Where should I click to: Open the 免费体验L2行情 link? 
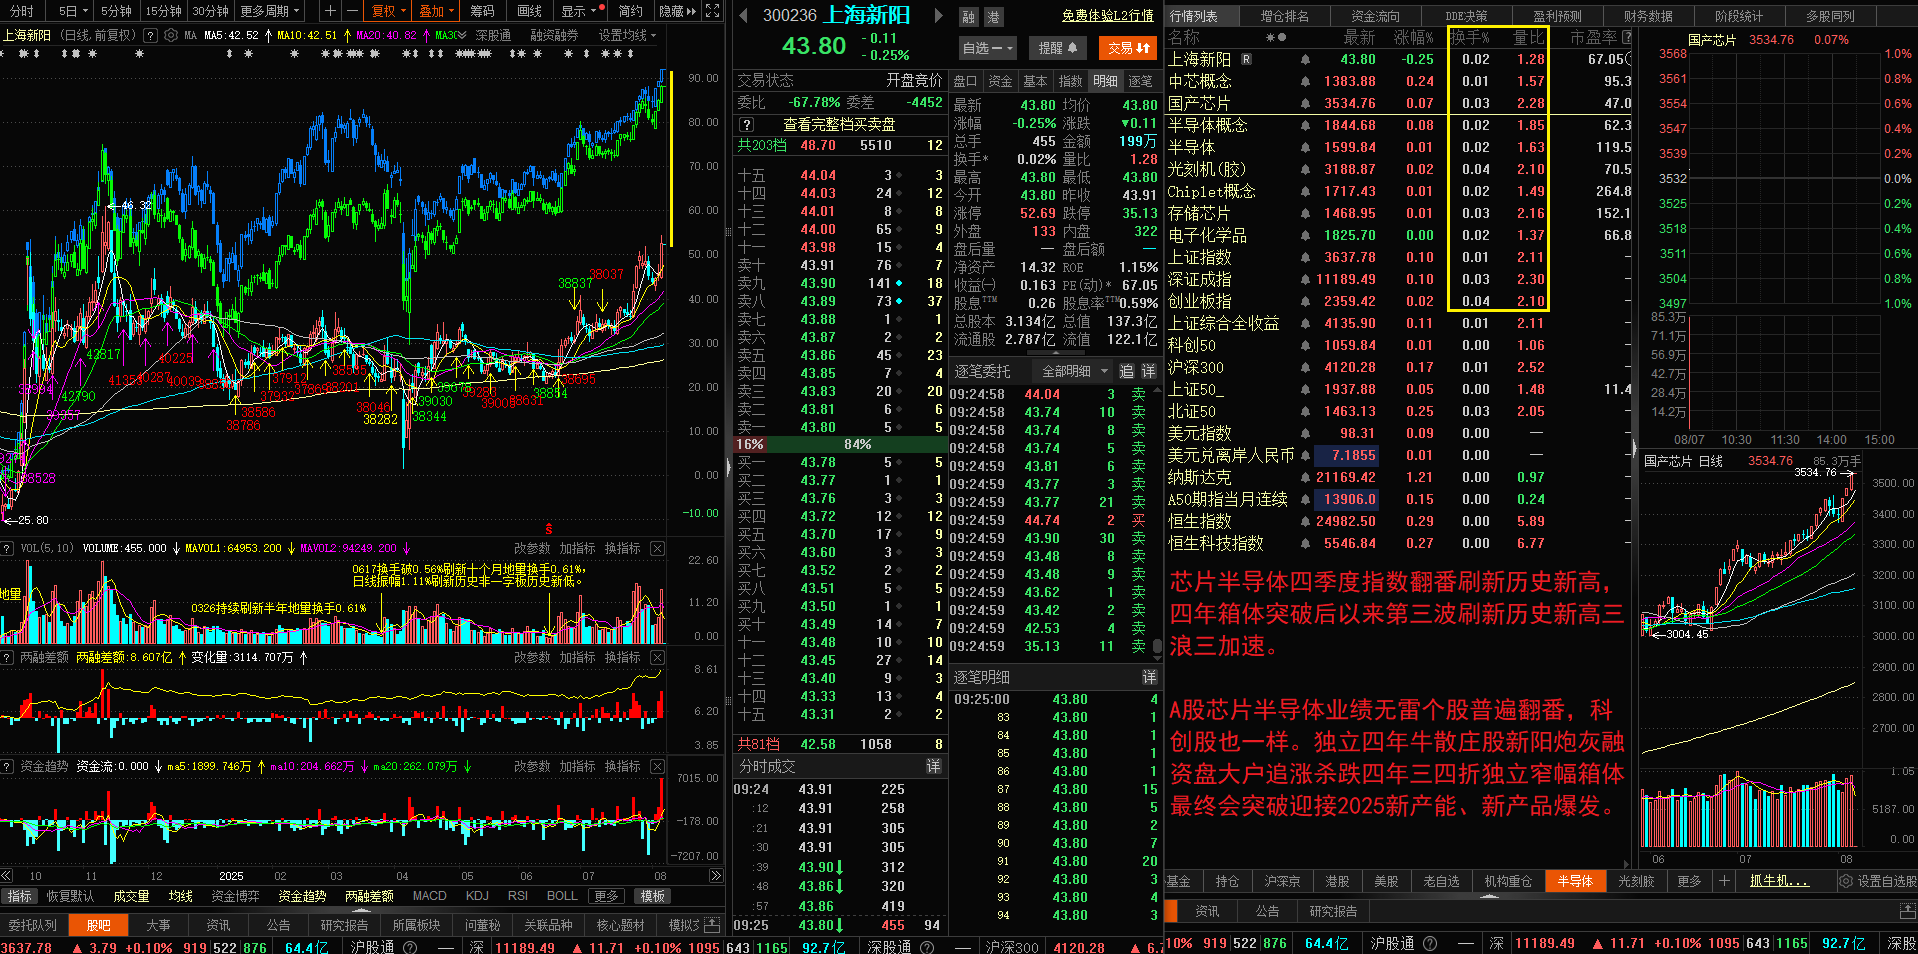[x=1108, y=16]
